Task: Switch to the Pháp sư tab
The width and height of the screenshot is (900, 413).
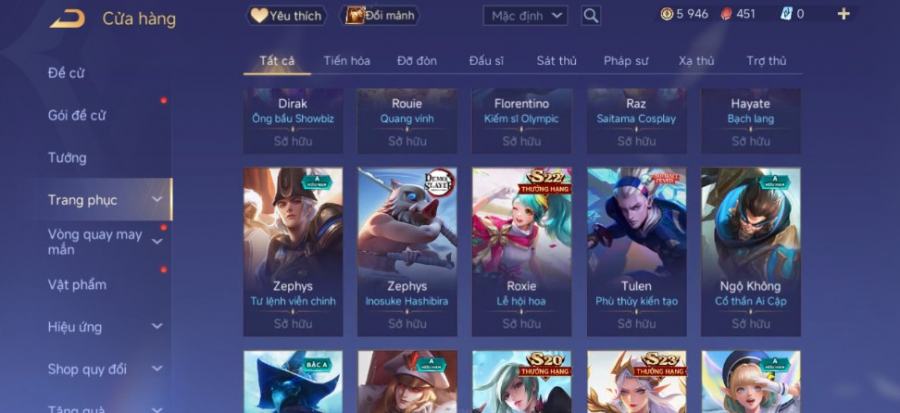Action: pyautogui.click(x=626, y=61)
